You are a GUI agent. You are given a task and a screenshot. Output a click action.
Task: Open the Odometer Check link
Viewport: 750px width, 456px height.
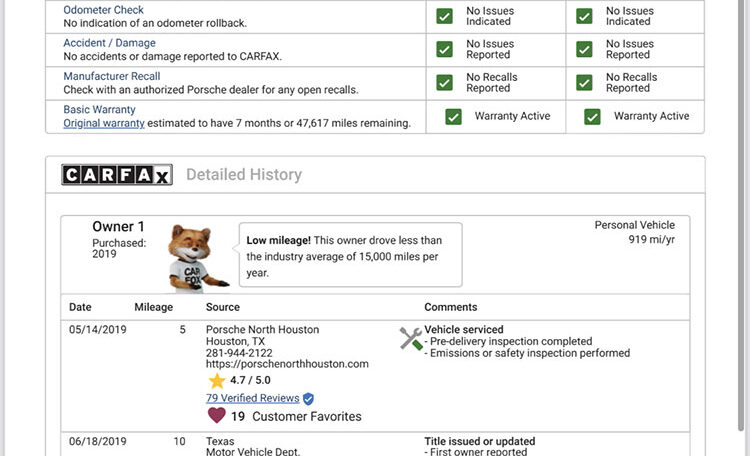103,10
